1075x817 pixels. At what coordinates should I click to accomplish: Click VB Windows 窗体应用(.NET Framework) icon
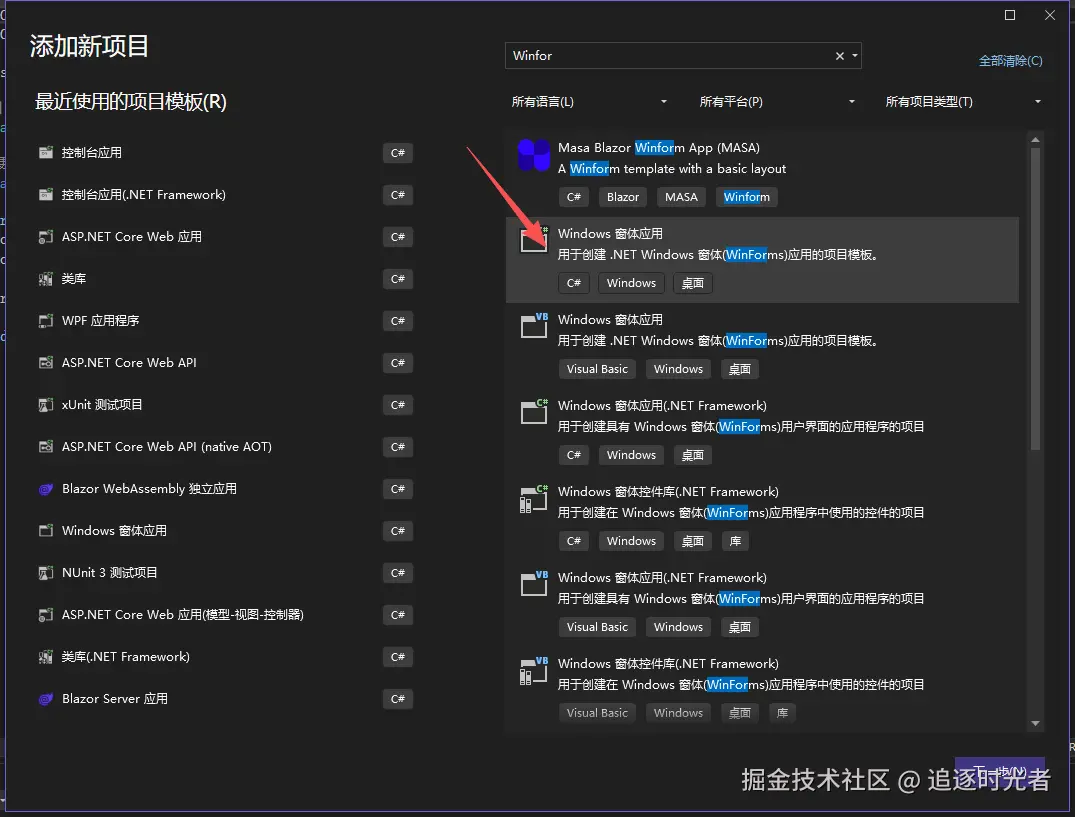point(534,583)
